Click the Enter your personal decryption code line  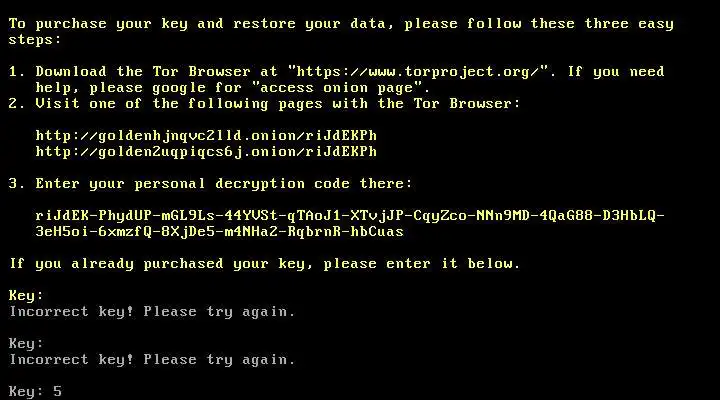210,184
